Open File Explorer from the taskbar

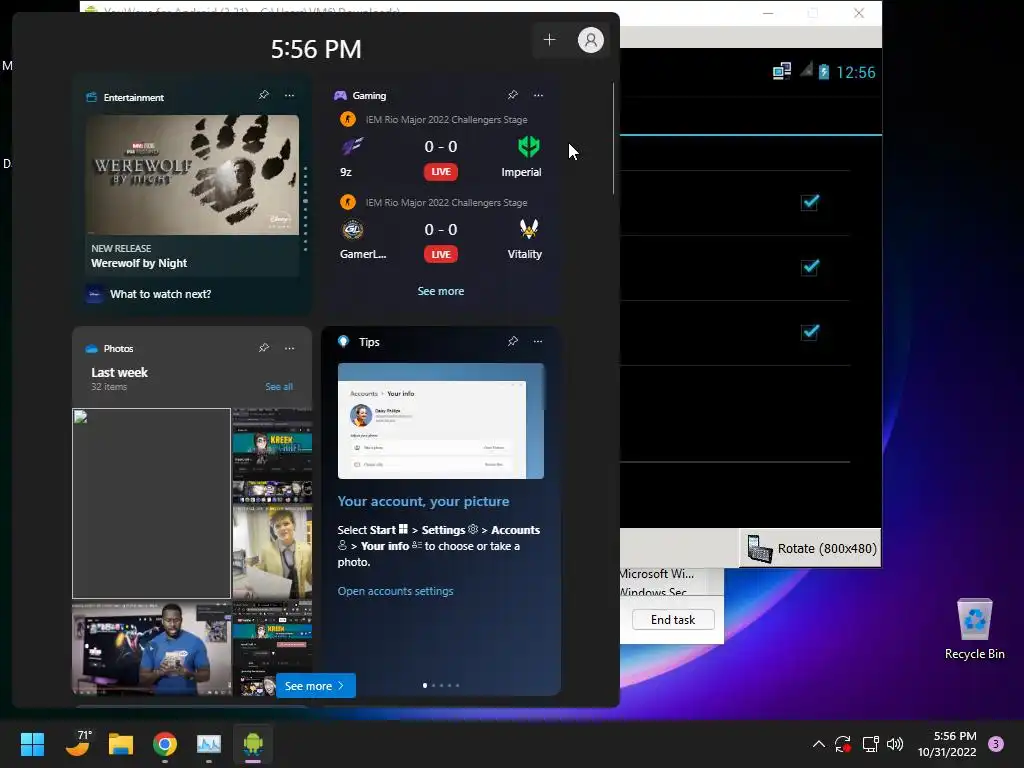click(121, 744)
